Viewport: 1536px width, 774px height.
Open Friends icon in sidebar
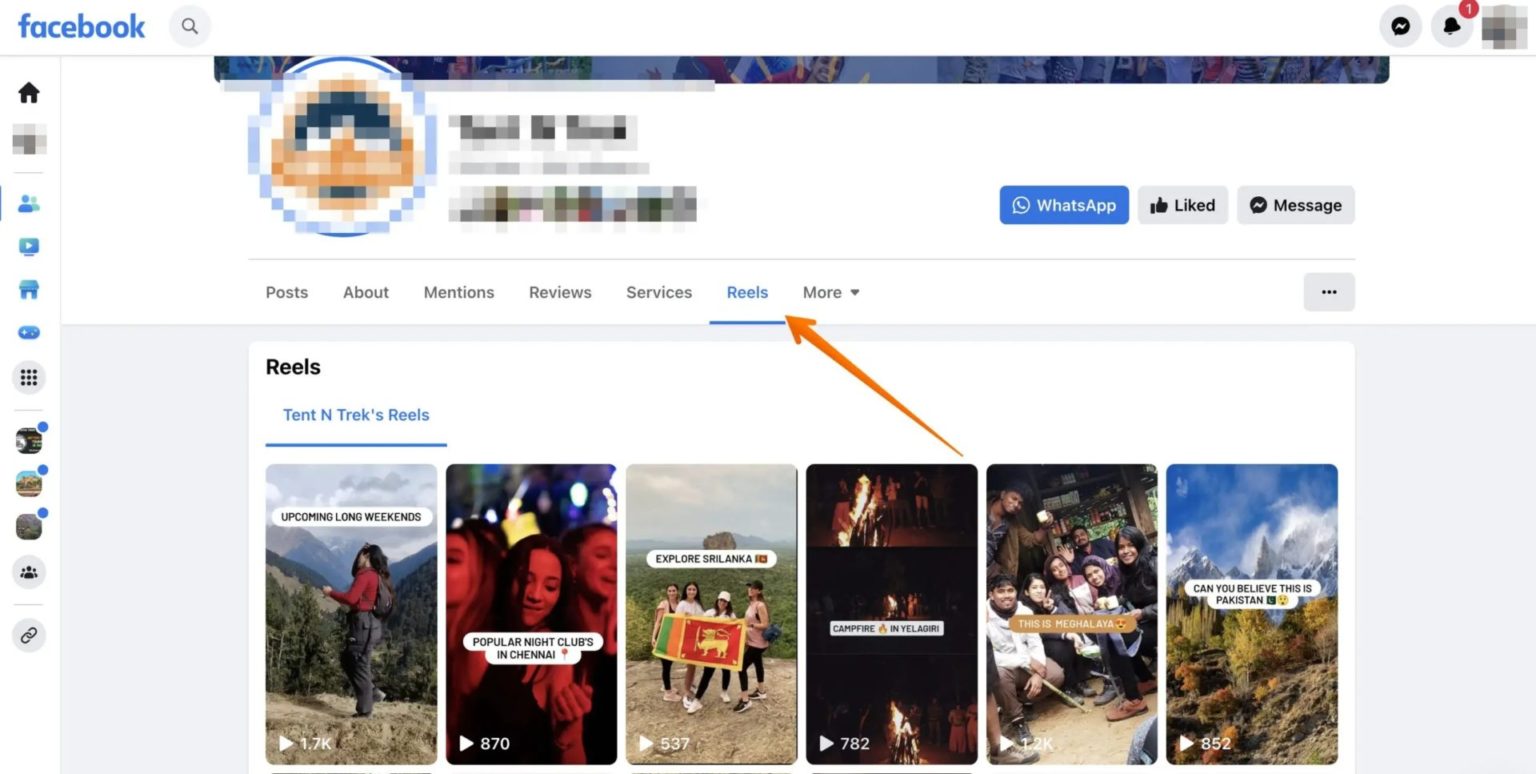(x=29, y=204)
